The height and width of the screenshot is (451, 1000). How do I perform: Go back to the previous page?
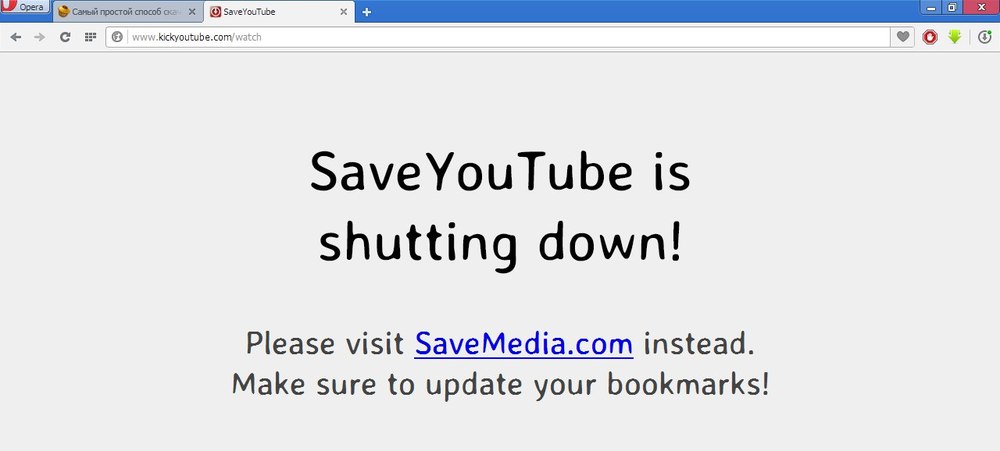[x=16, y=37]
